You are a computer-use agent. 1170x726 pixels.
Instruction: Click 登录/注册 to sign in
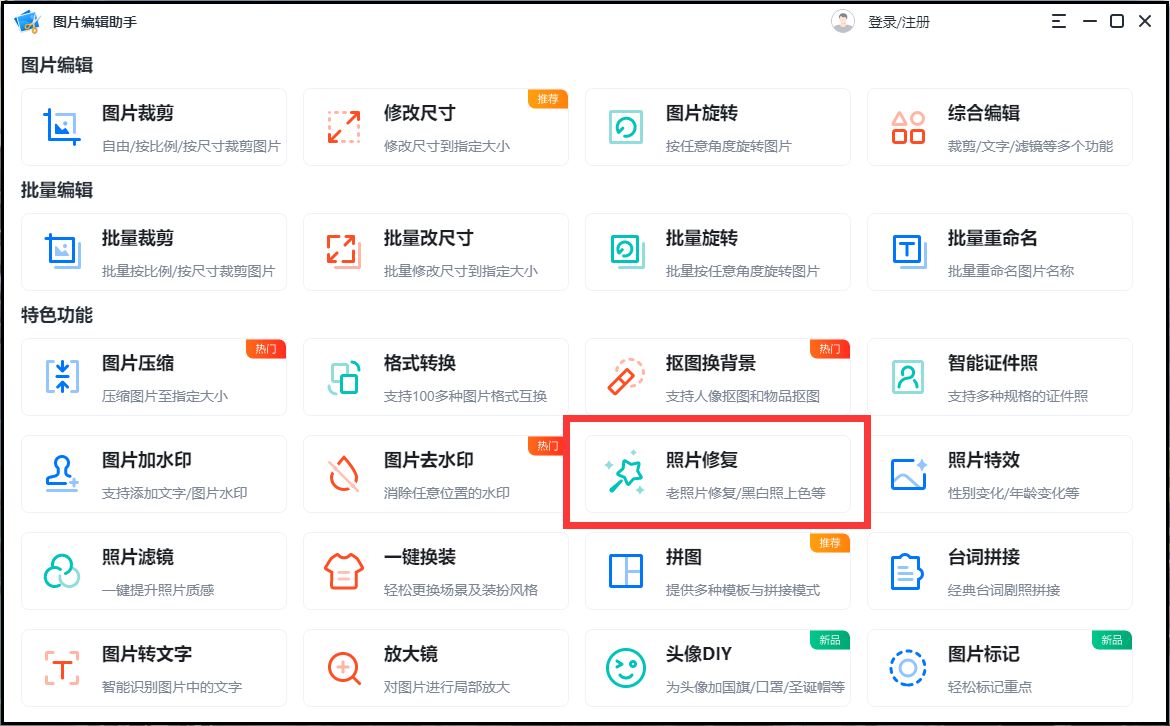[898, 20]
